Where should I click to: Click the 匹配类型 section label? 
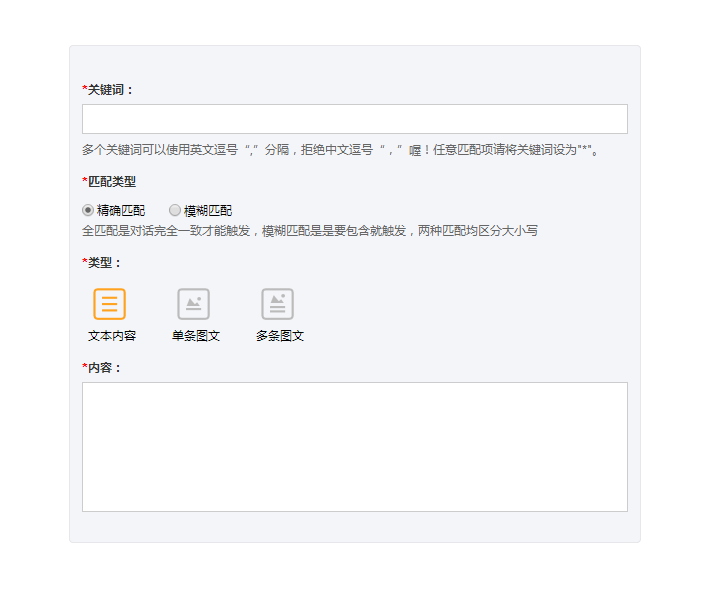pyautogui.click(x=112, y=182)
